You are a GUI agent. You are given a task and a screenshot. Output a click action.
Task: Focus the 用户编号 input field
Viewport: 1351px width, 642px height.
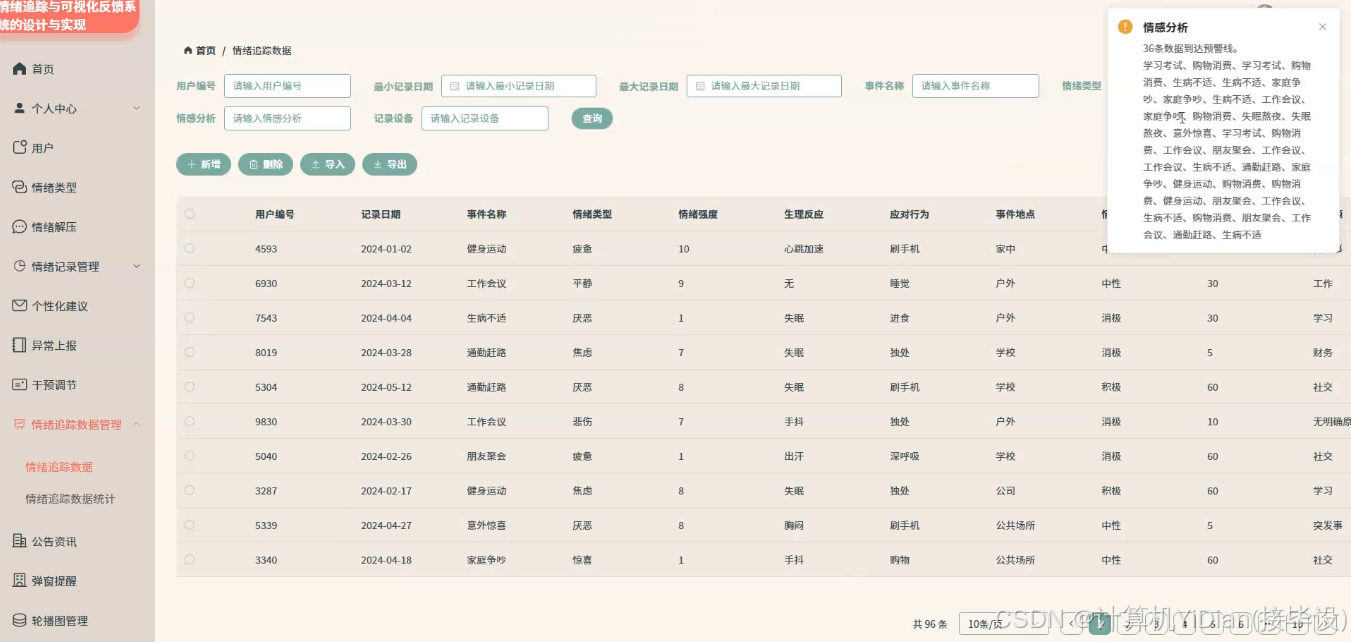pyautogui.click(x=287, y=86)
